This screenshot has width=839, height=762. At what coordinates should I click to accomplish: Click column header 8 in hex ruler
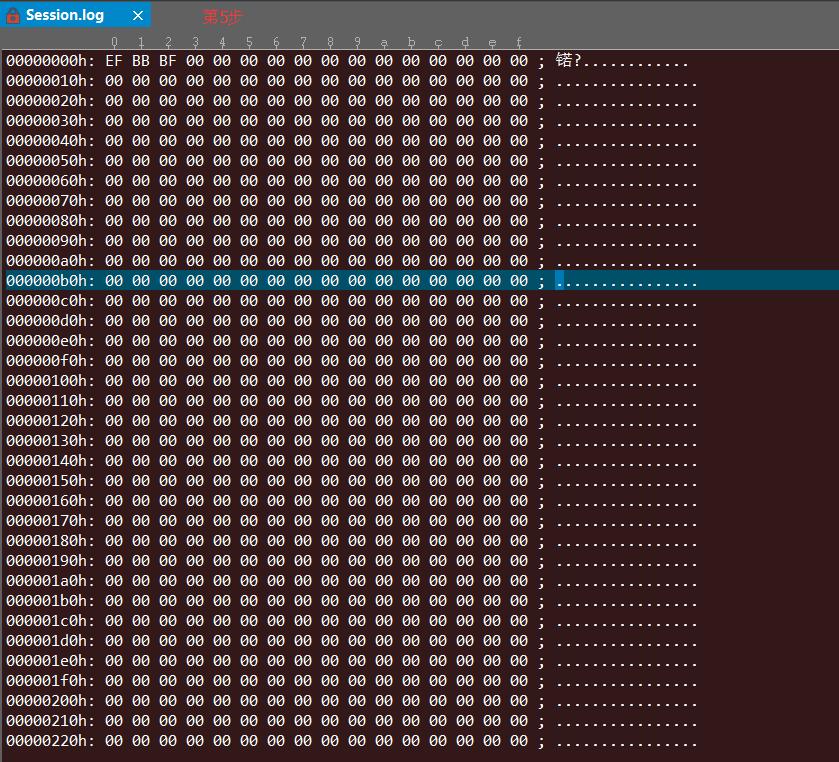[x=330, y=42]
